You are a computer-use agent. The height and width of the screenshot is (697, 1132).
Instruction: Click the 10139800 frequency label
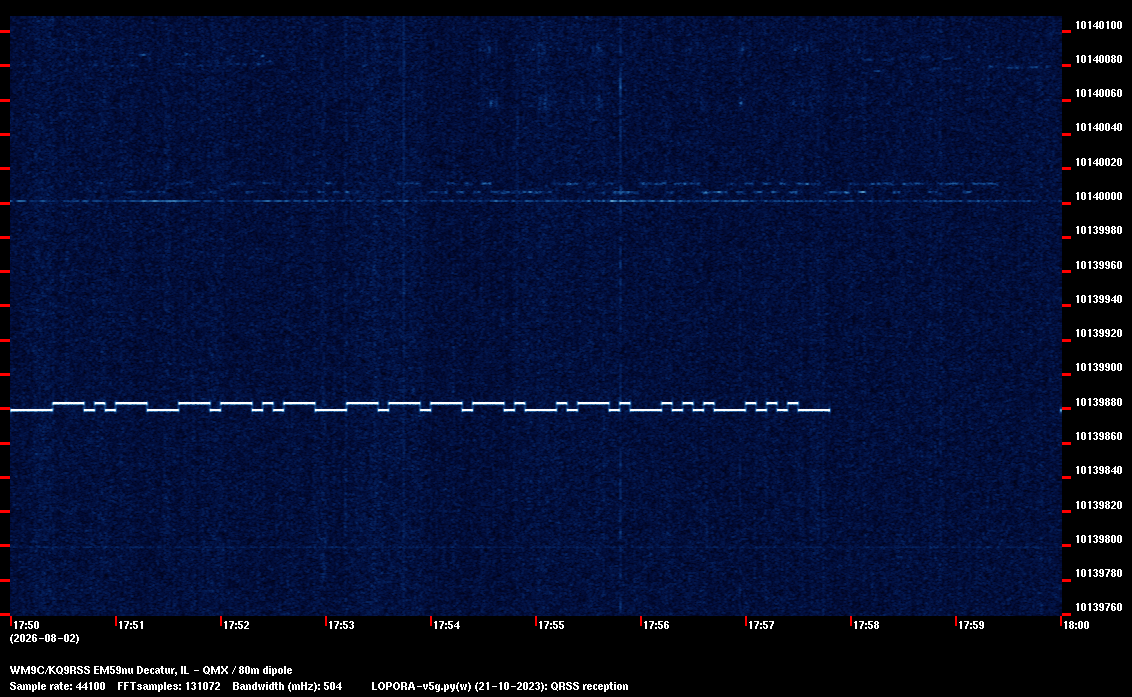[x=1098, y=539]
